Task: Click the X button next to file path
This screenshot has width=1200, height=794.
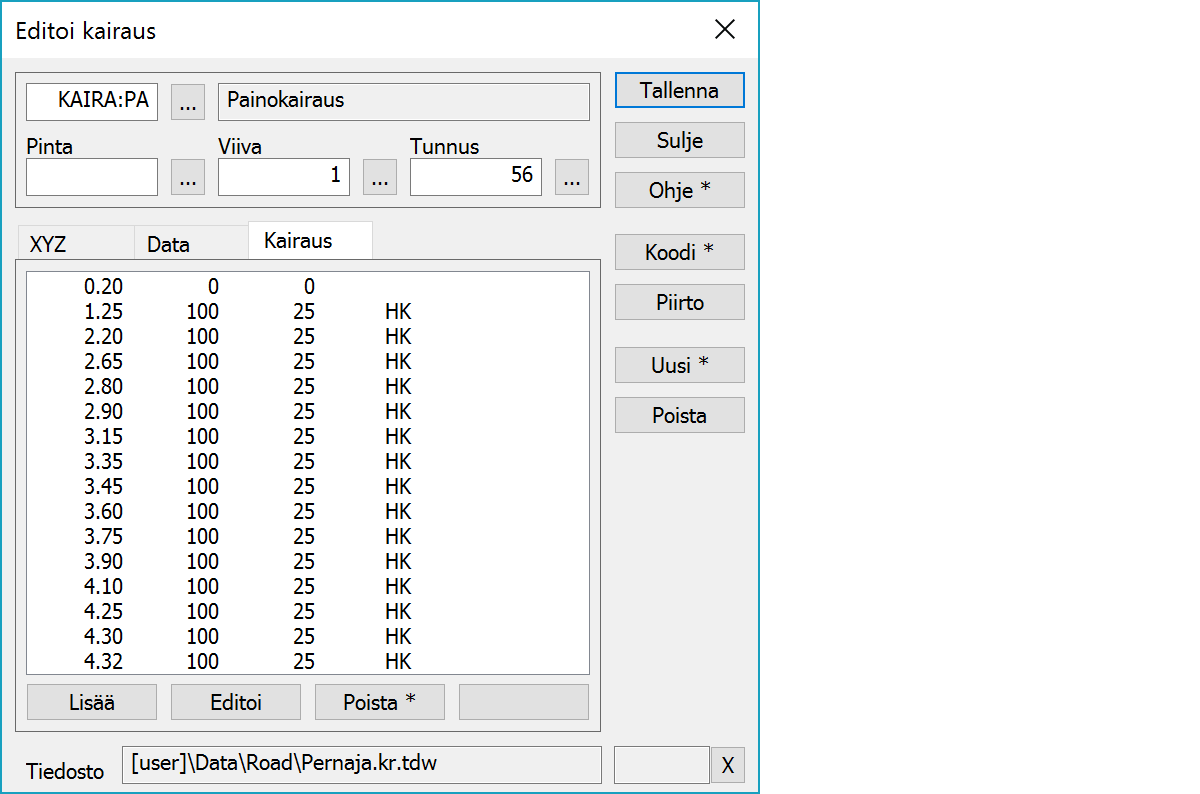Action: pos(727,766)
